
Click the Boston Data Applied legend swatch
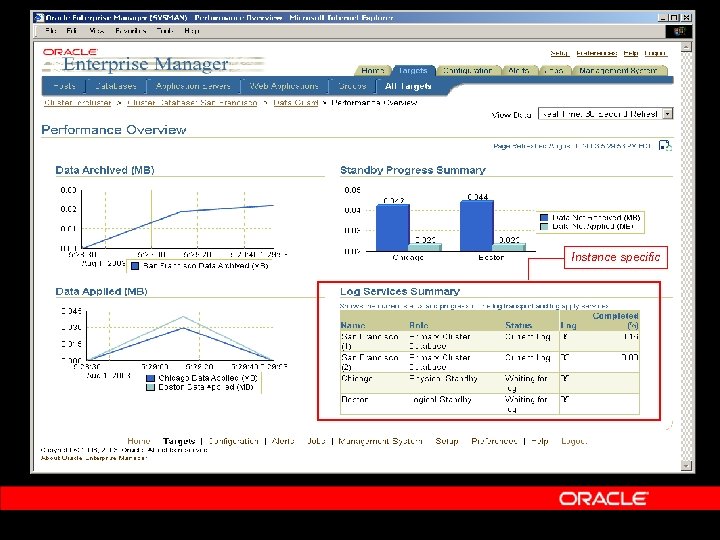(x=150, y=387)
